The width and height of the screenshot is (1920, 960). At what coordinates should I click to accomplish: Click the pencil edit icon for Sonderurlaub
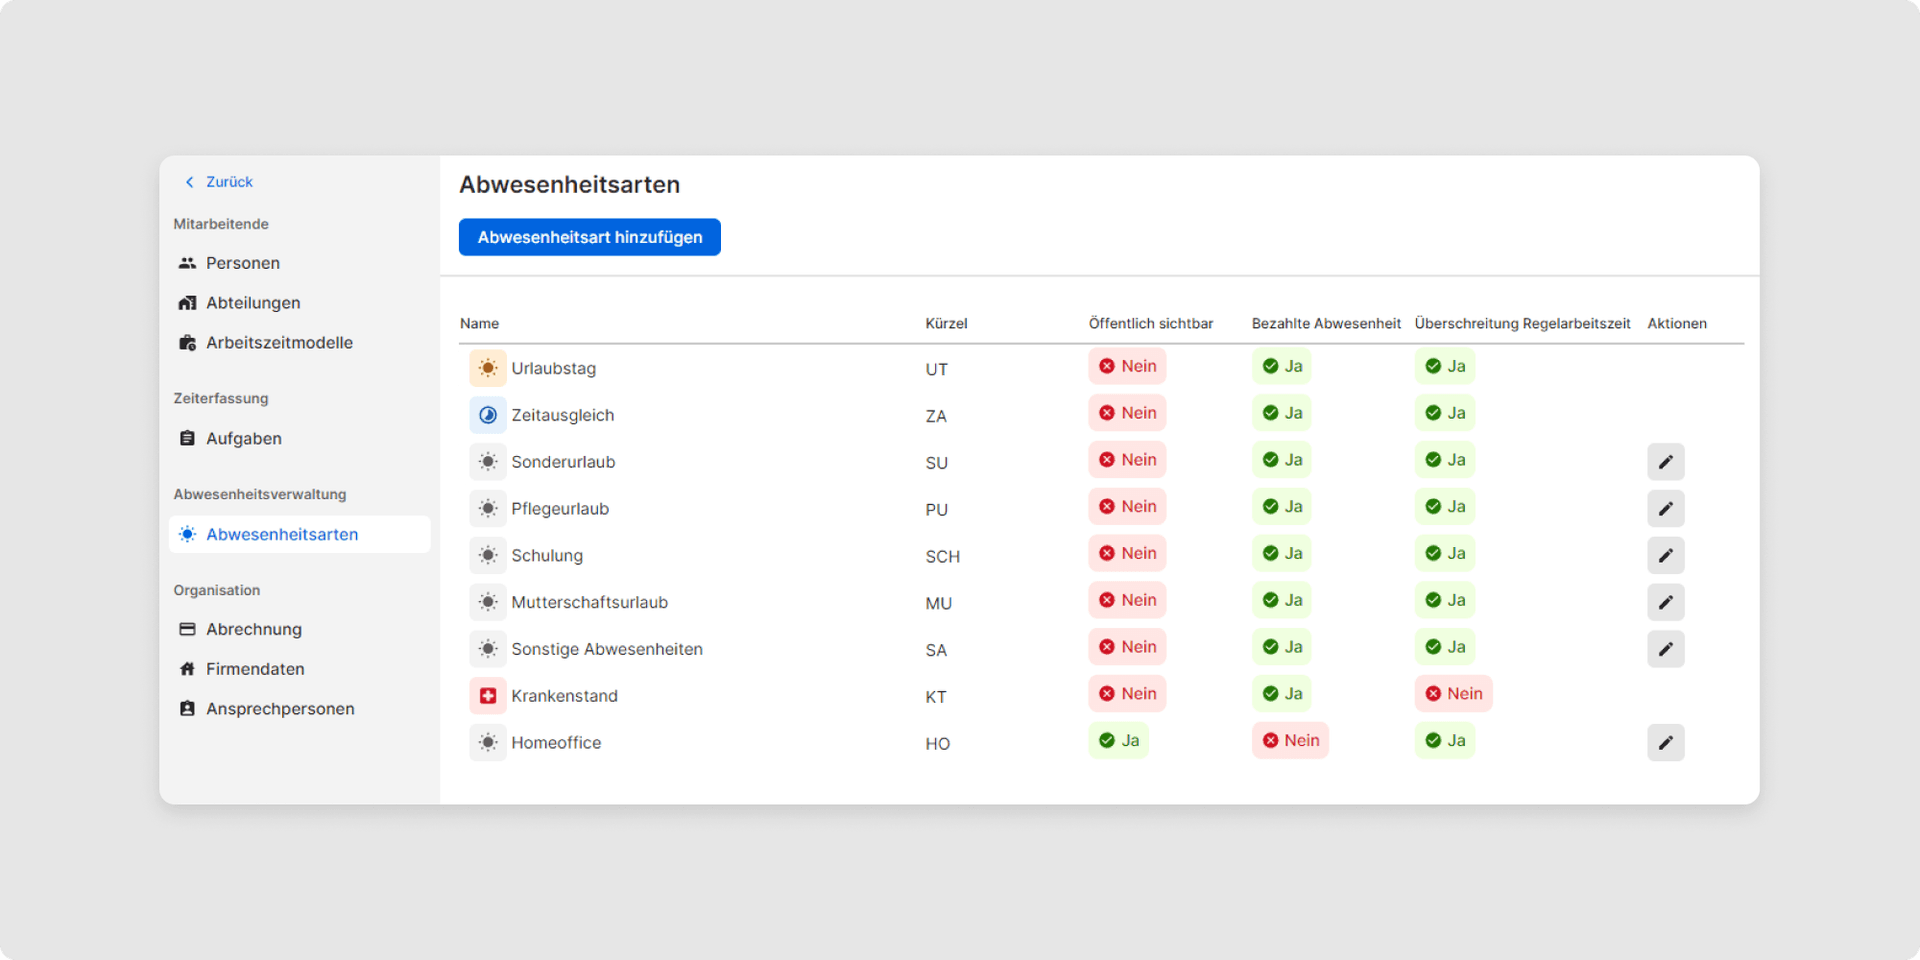coord(1665,462)
